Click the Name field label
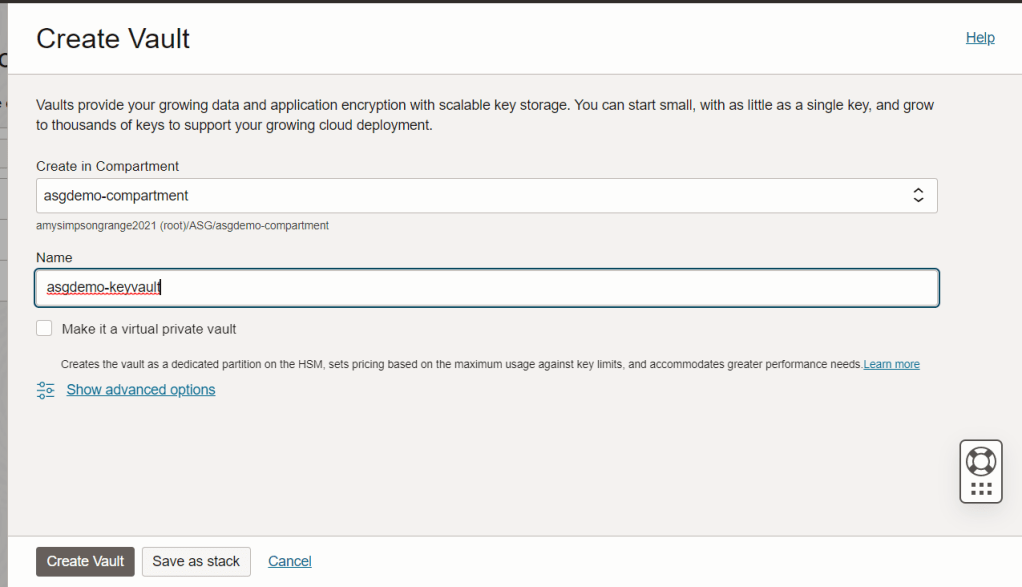The width and height of the screenshot is (1022, 587). click(54, 258)
